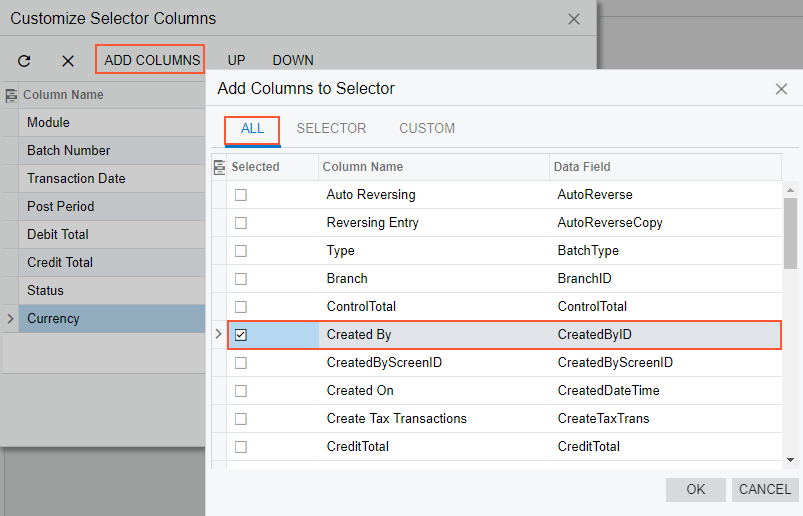Click the CANCEL button
Image resolution: width=803 pixels, height=516 pixels.
pyautogui.click(x=764, y=489)
